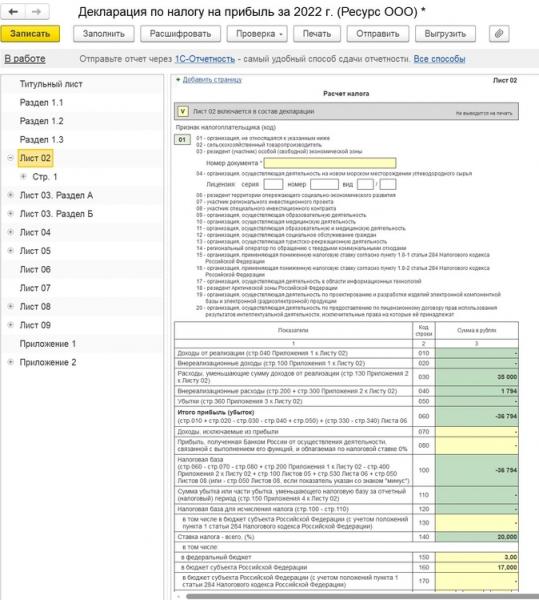Click the Все способы link
Viewport: 539px width, 600px height.
[439, 59]
